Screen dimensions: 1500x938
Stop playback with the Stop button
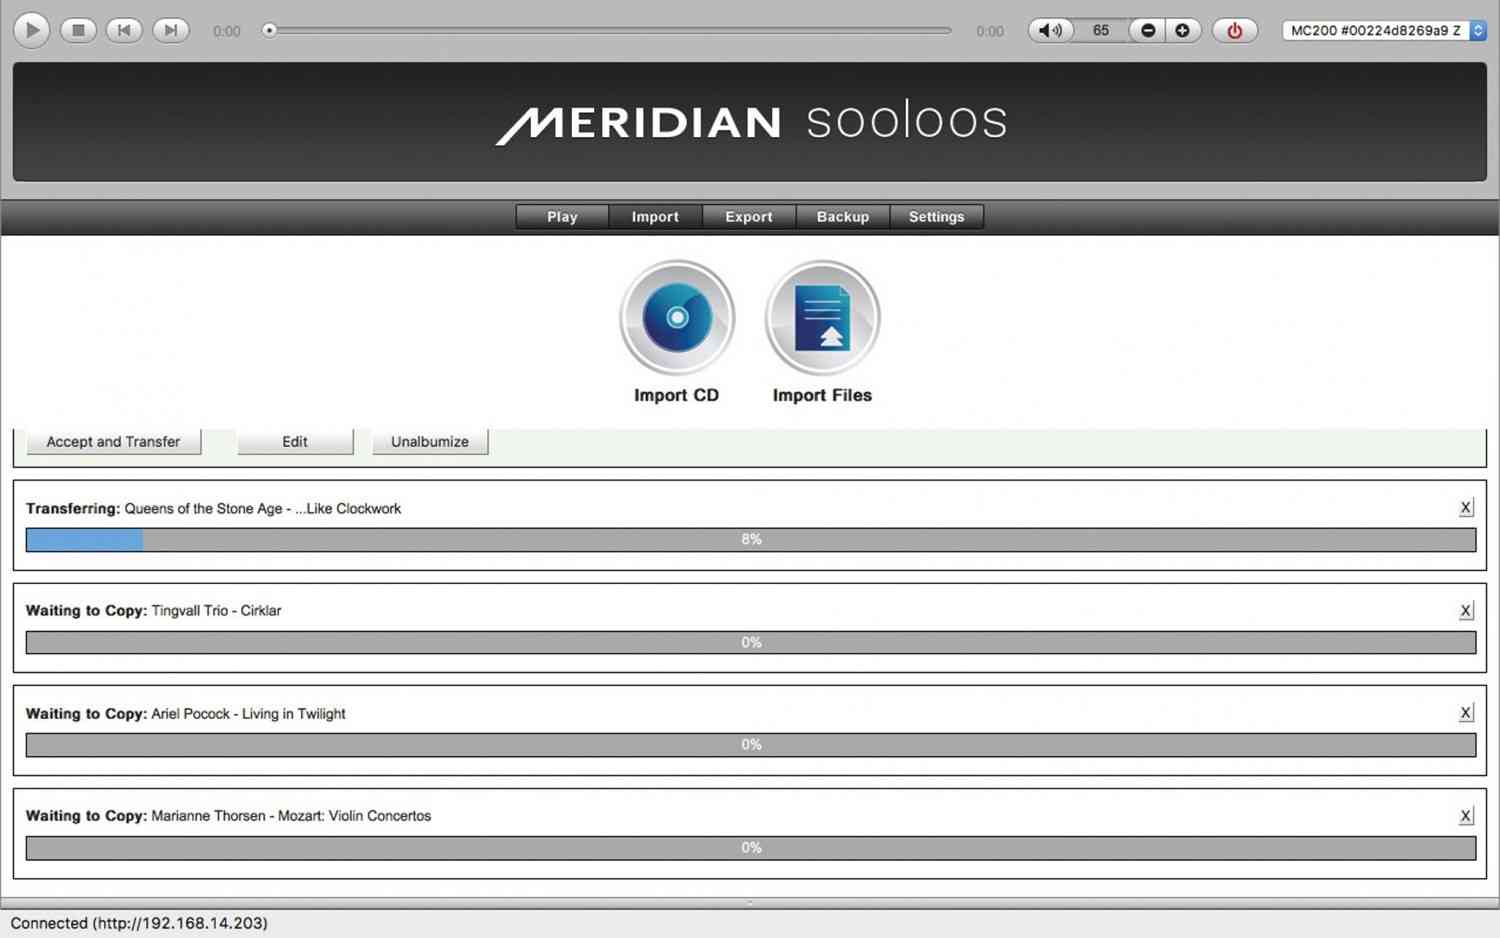coord(78,30)
